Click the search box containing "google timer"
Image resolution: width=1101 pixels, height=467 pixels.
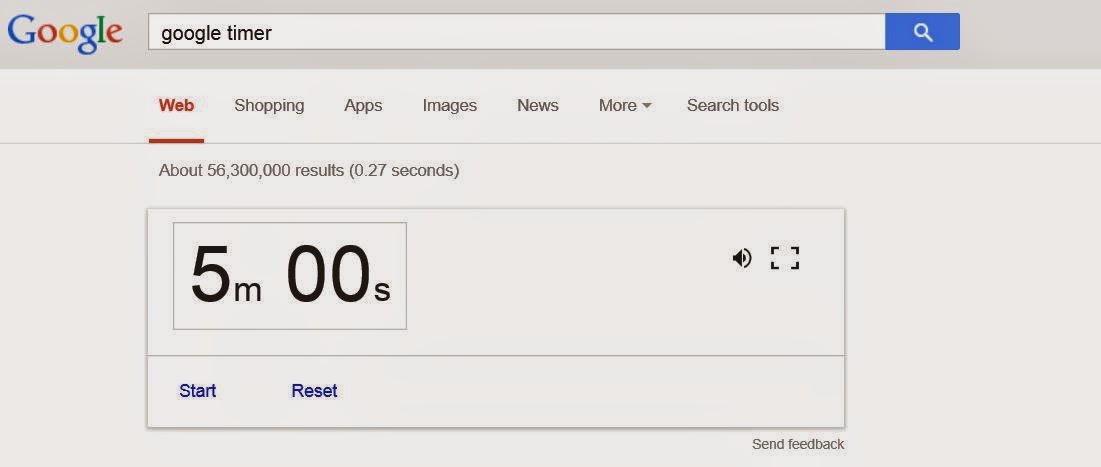click(x=516, y=32)
